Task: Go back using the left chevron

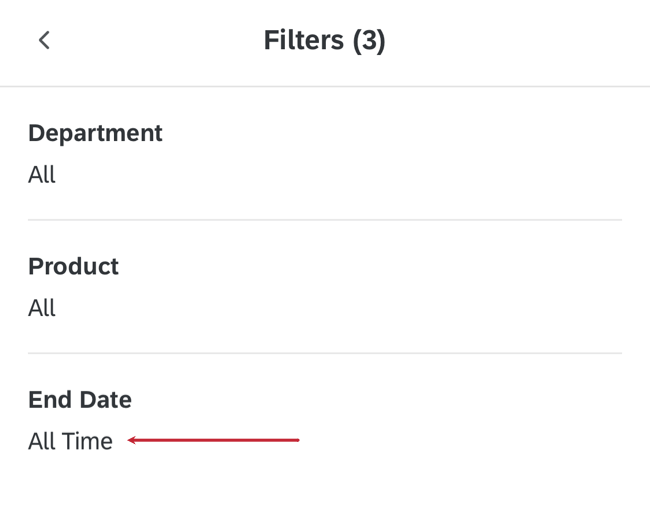Action: coord(44,40)
